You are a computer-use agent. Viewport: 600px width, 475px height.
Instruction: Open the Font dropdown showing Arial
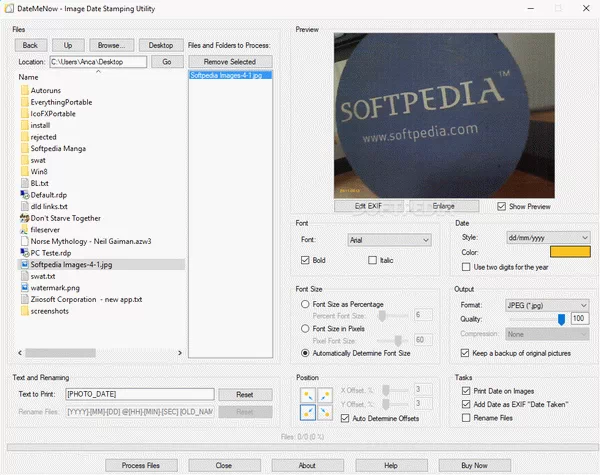[x=388, y=240]
